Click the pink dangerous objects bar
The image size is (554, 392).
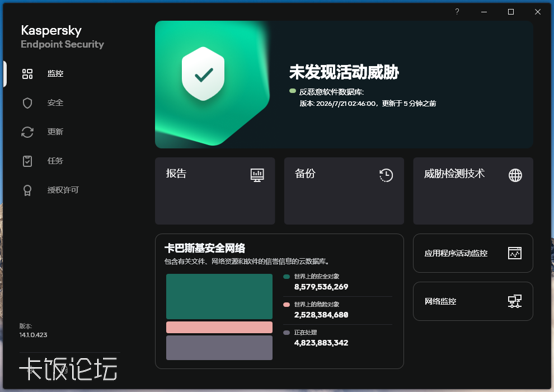click(219, 327)
